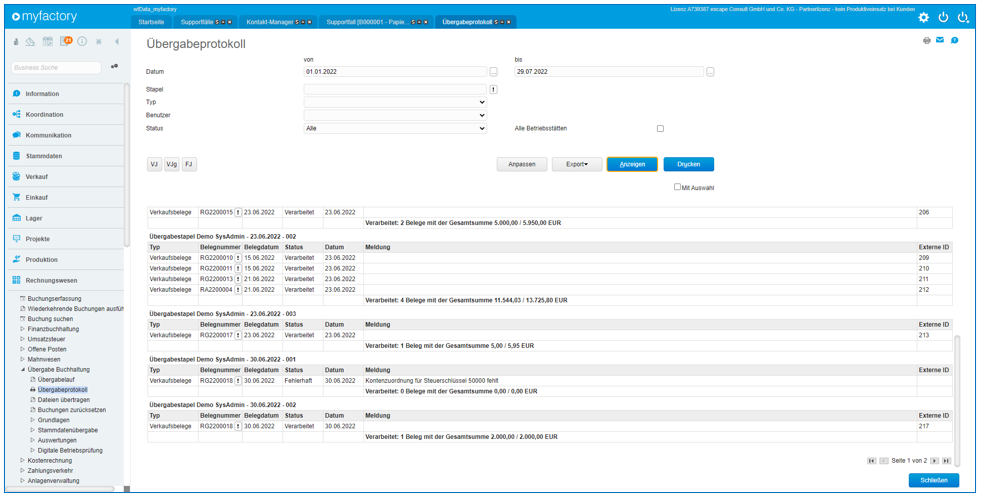
Task: Click the search options icon beside Business Suche
Action: pos(114,66)
